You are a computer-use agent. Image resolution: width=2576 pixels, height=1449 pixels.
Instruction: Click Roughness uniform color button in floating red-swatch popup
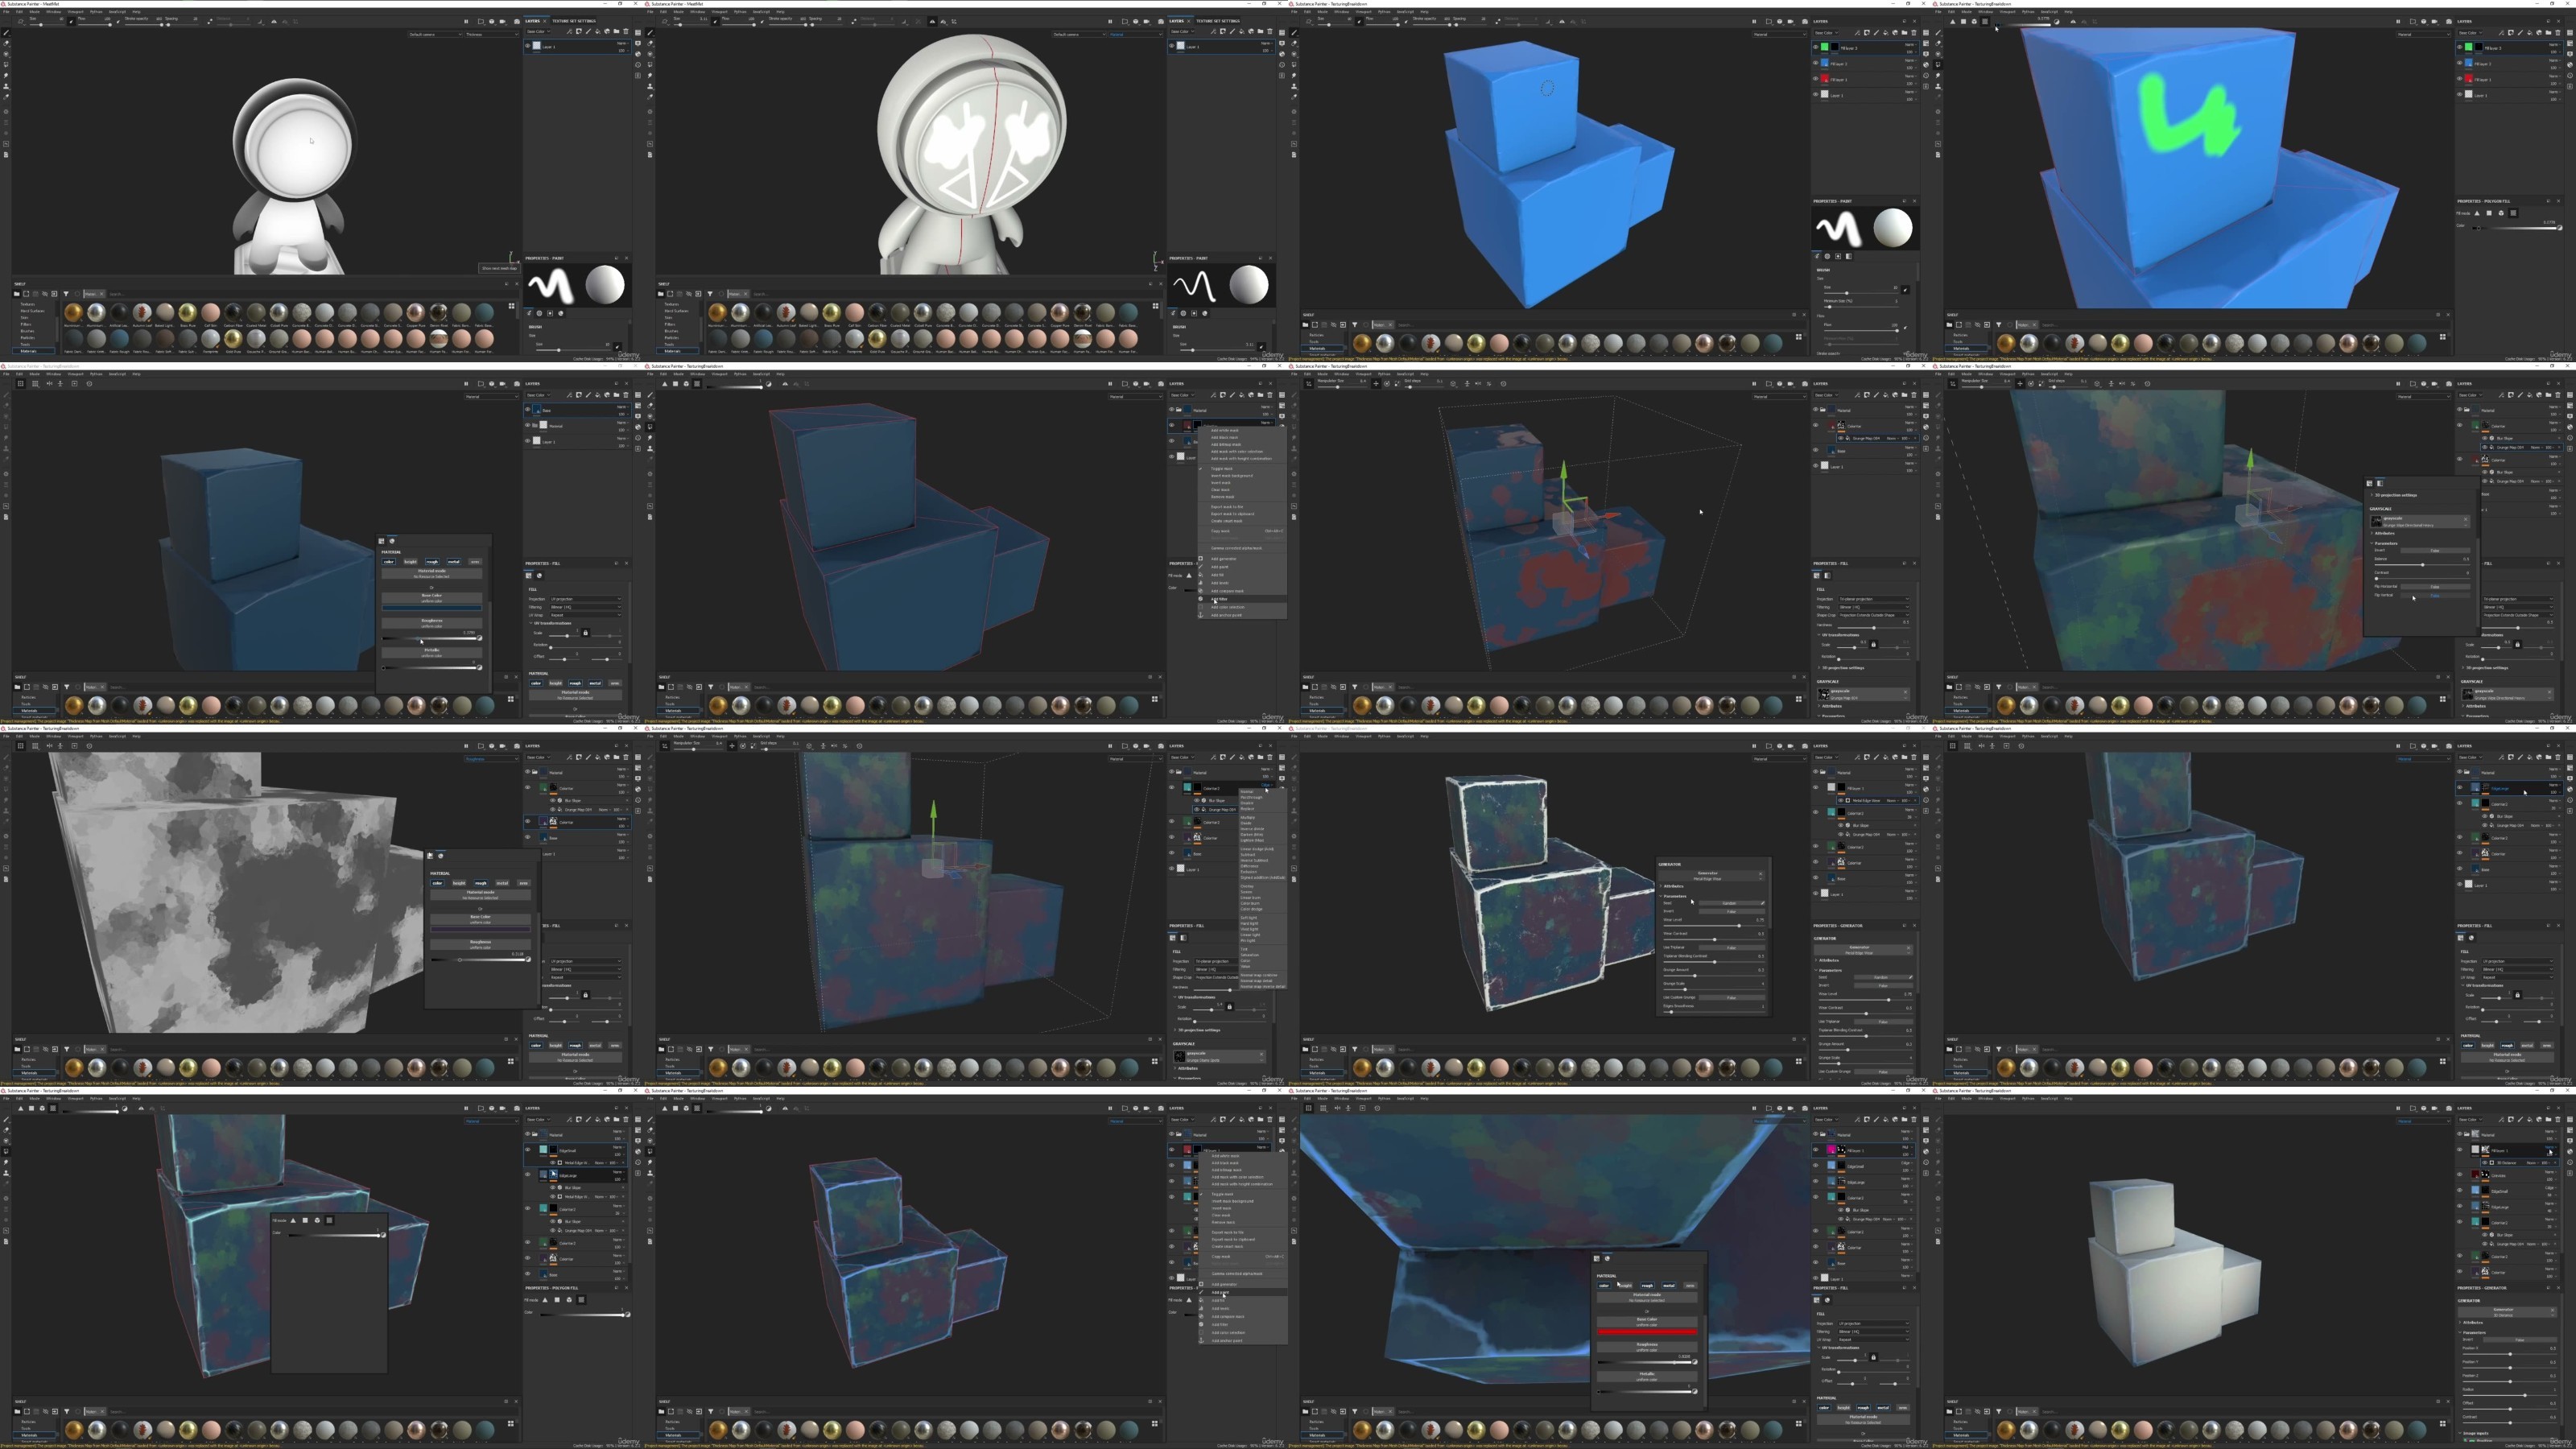pos(1648,1347)
